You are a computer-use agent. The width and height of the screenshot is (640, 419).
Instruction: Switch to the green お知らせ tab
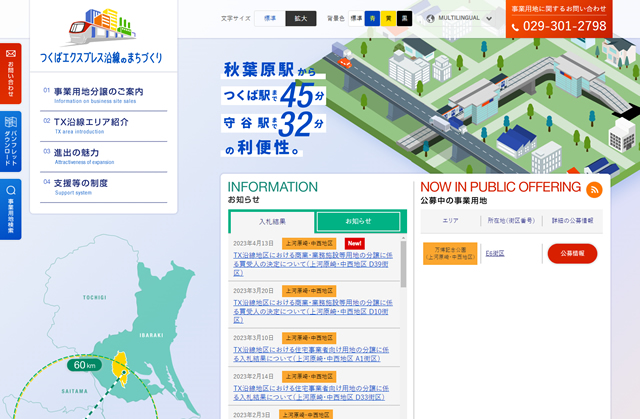click(358, 222)
